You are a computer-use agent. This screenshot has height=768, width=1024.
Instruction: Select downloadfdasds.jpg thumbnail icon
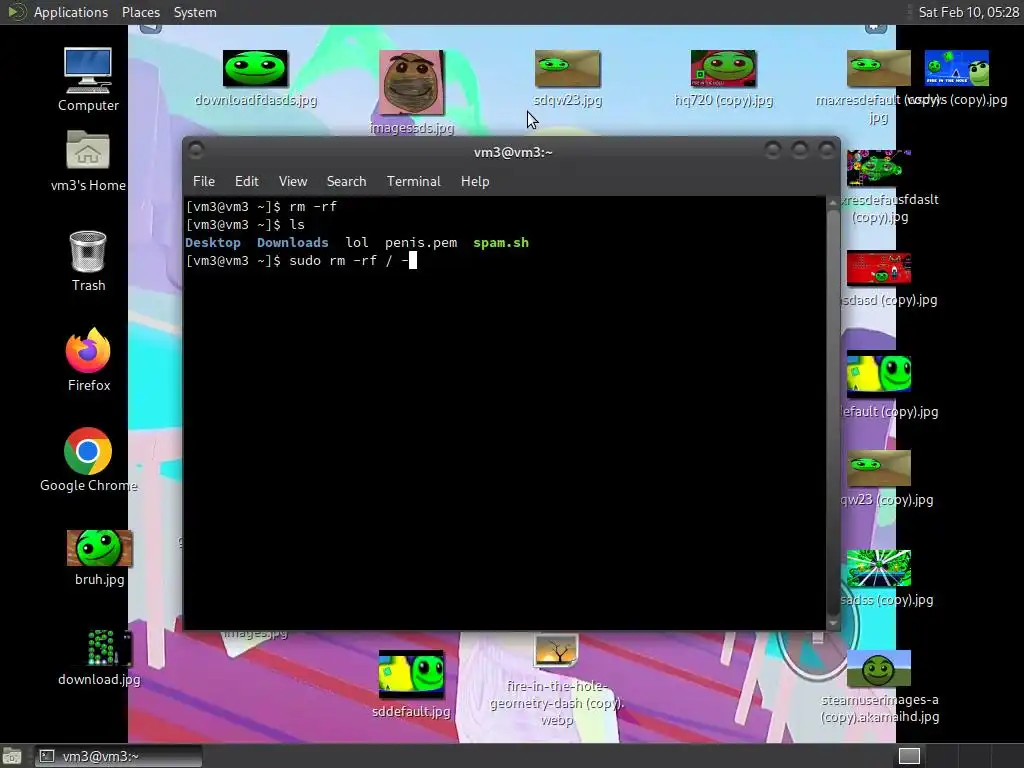255,69
